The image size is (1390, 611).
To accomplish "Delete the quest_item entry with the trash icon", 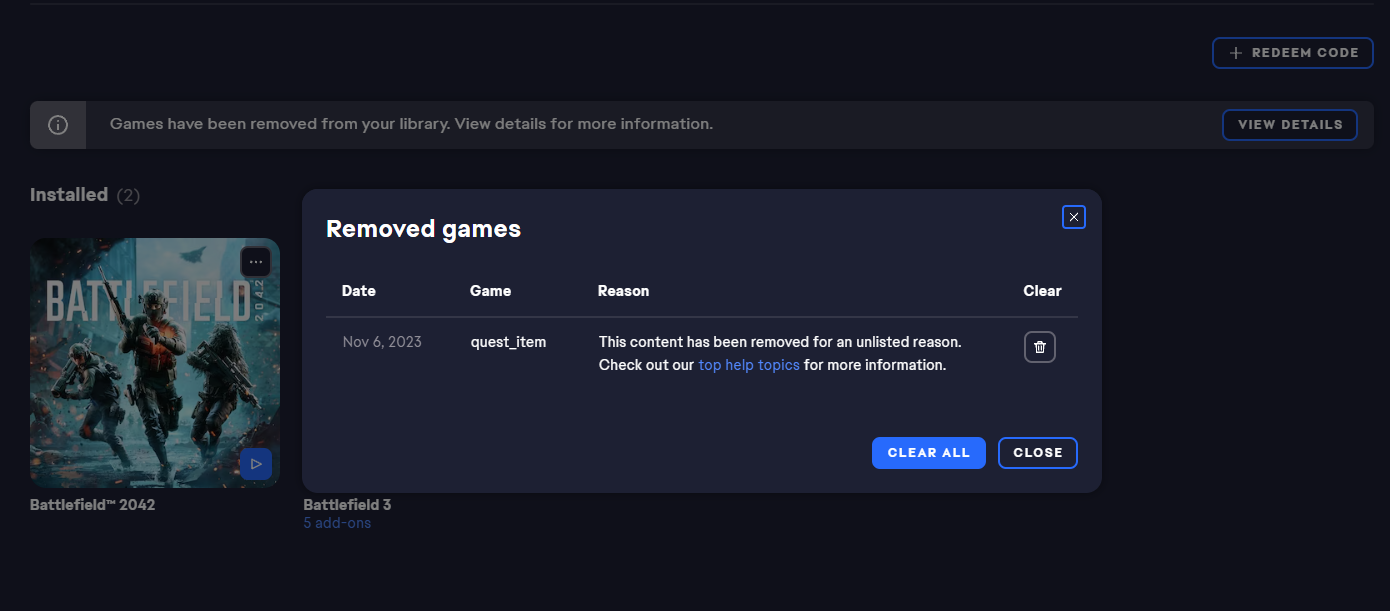I will 1039,346.
